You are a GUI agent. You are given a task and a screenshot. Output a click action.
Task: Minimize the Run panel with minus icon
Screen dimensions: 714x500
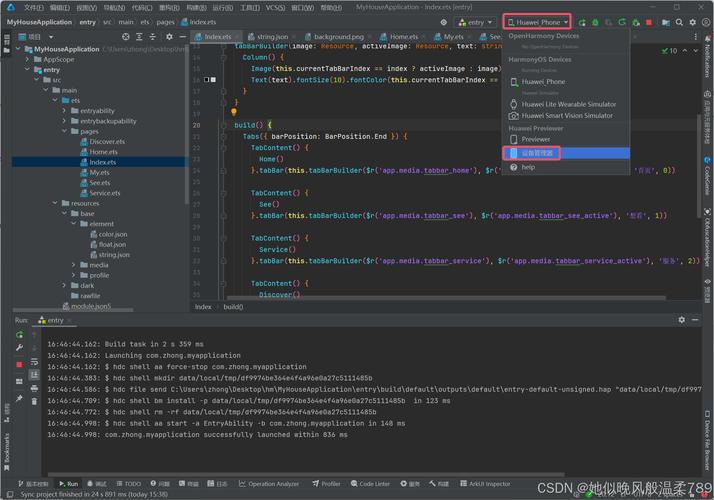pyautogui.click(x=695, y=320)
